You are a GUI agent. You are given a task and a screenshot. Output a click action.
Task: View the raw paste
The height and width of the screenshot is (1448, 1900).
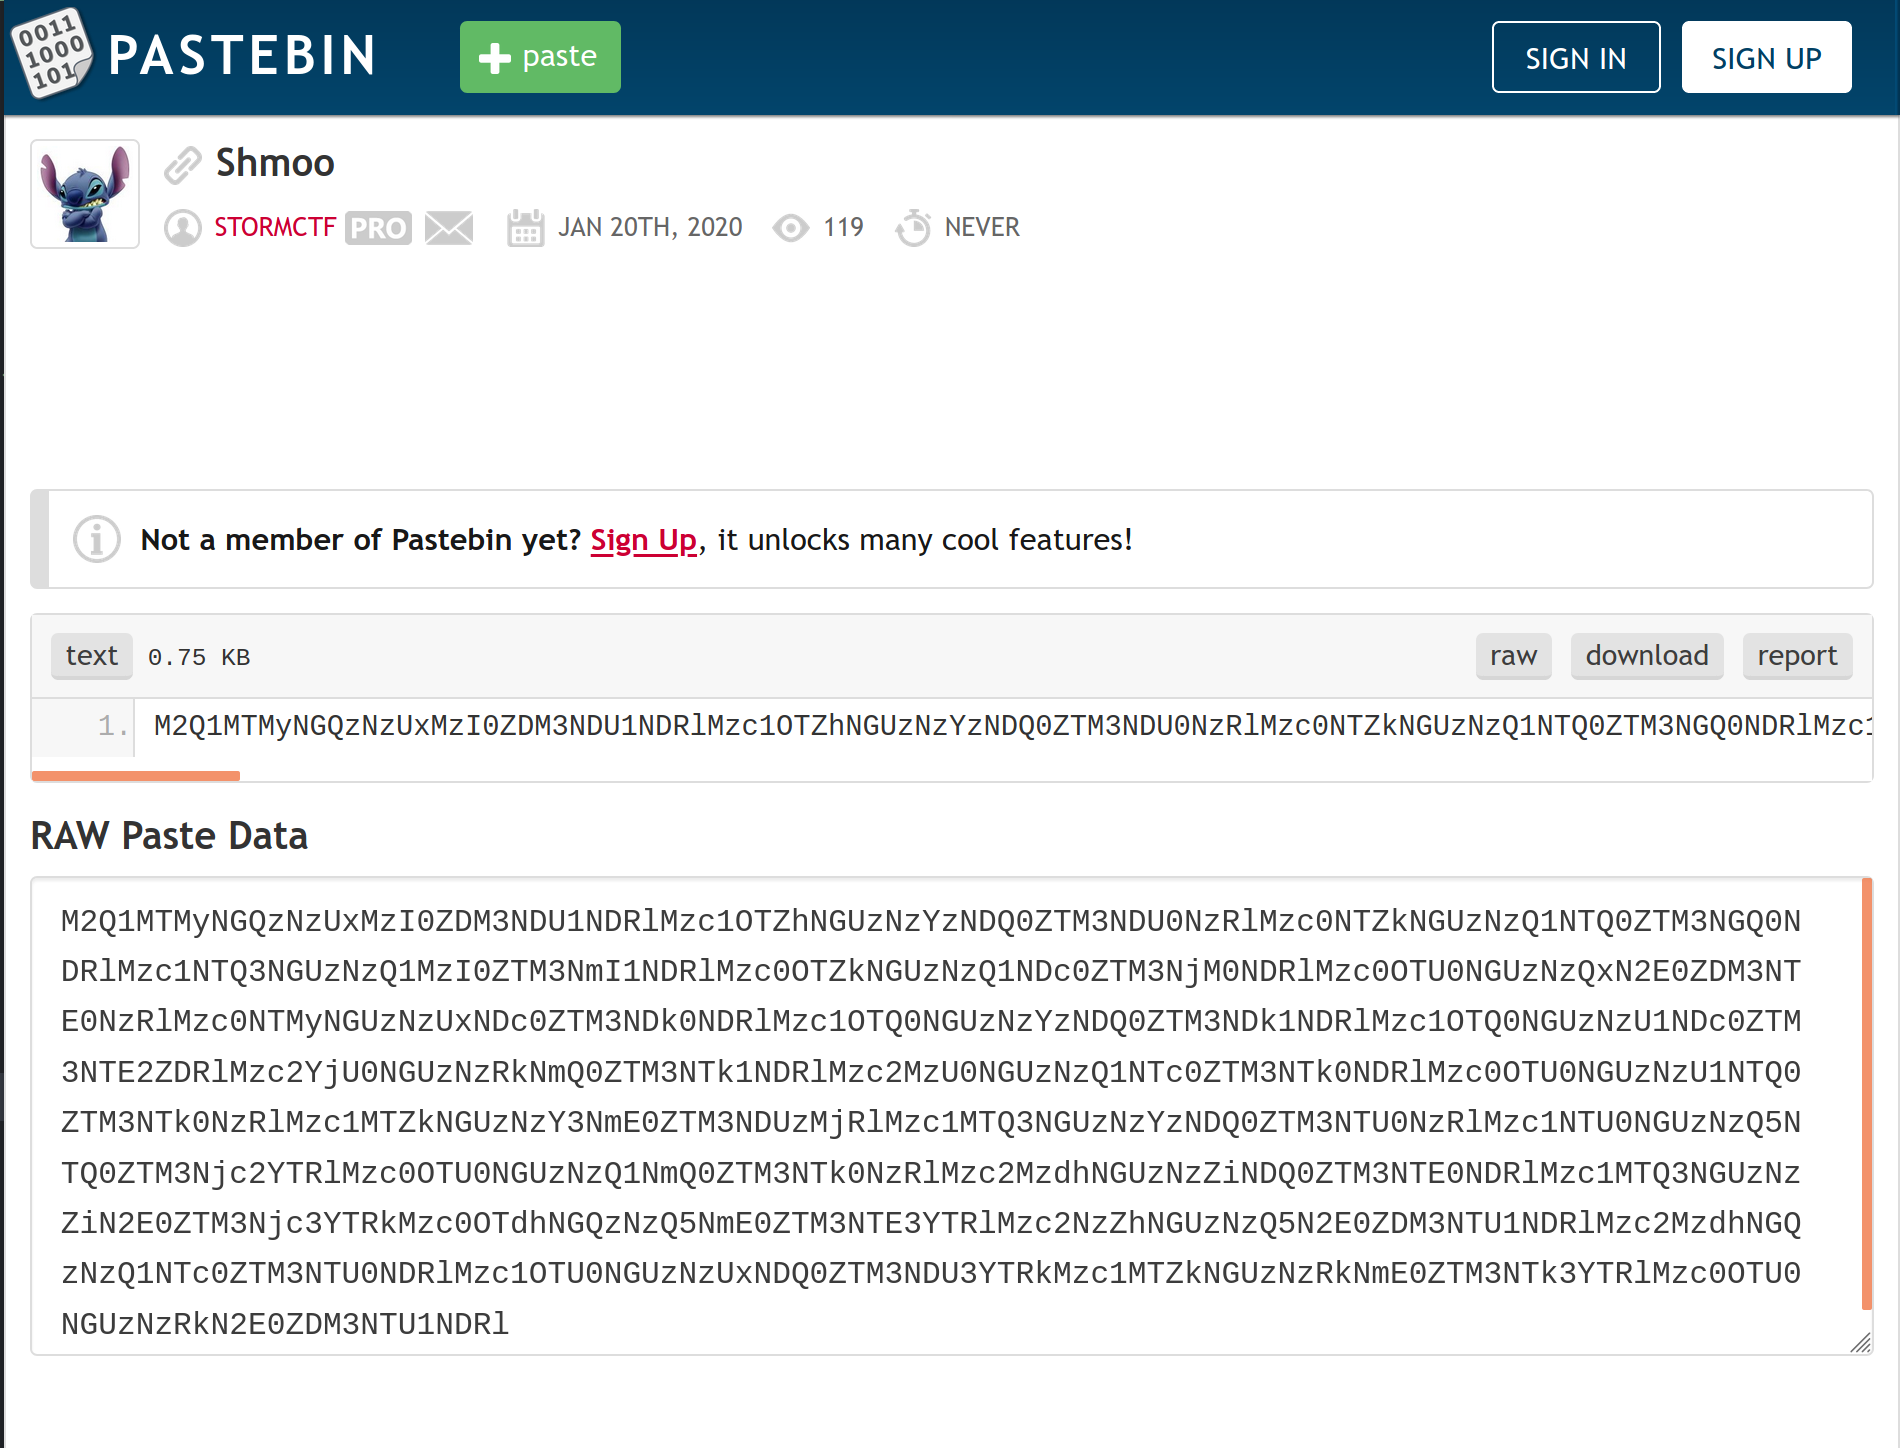1514,656
